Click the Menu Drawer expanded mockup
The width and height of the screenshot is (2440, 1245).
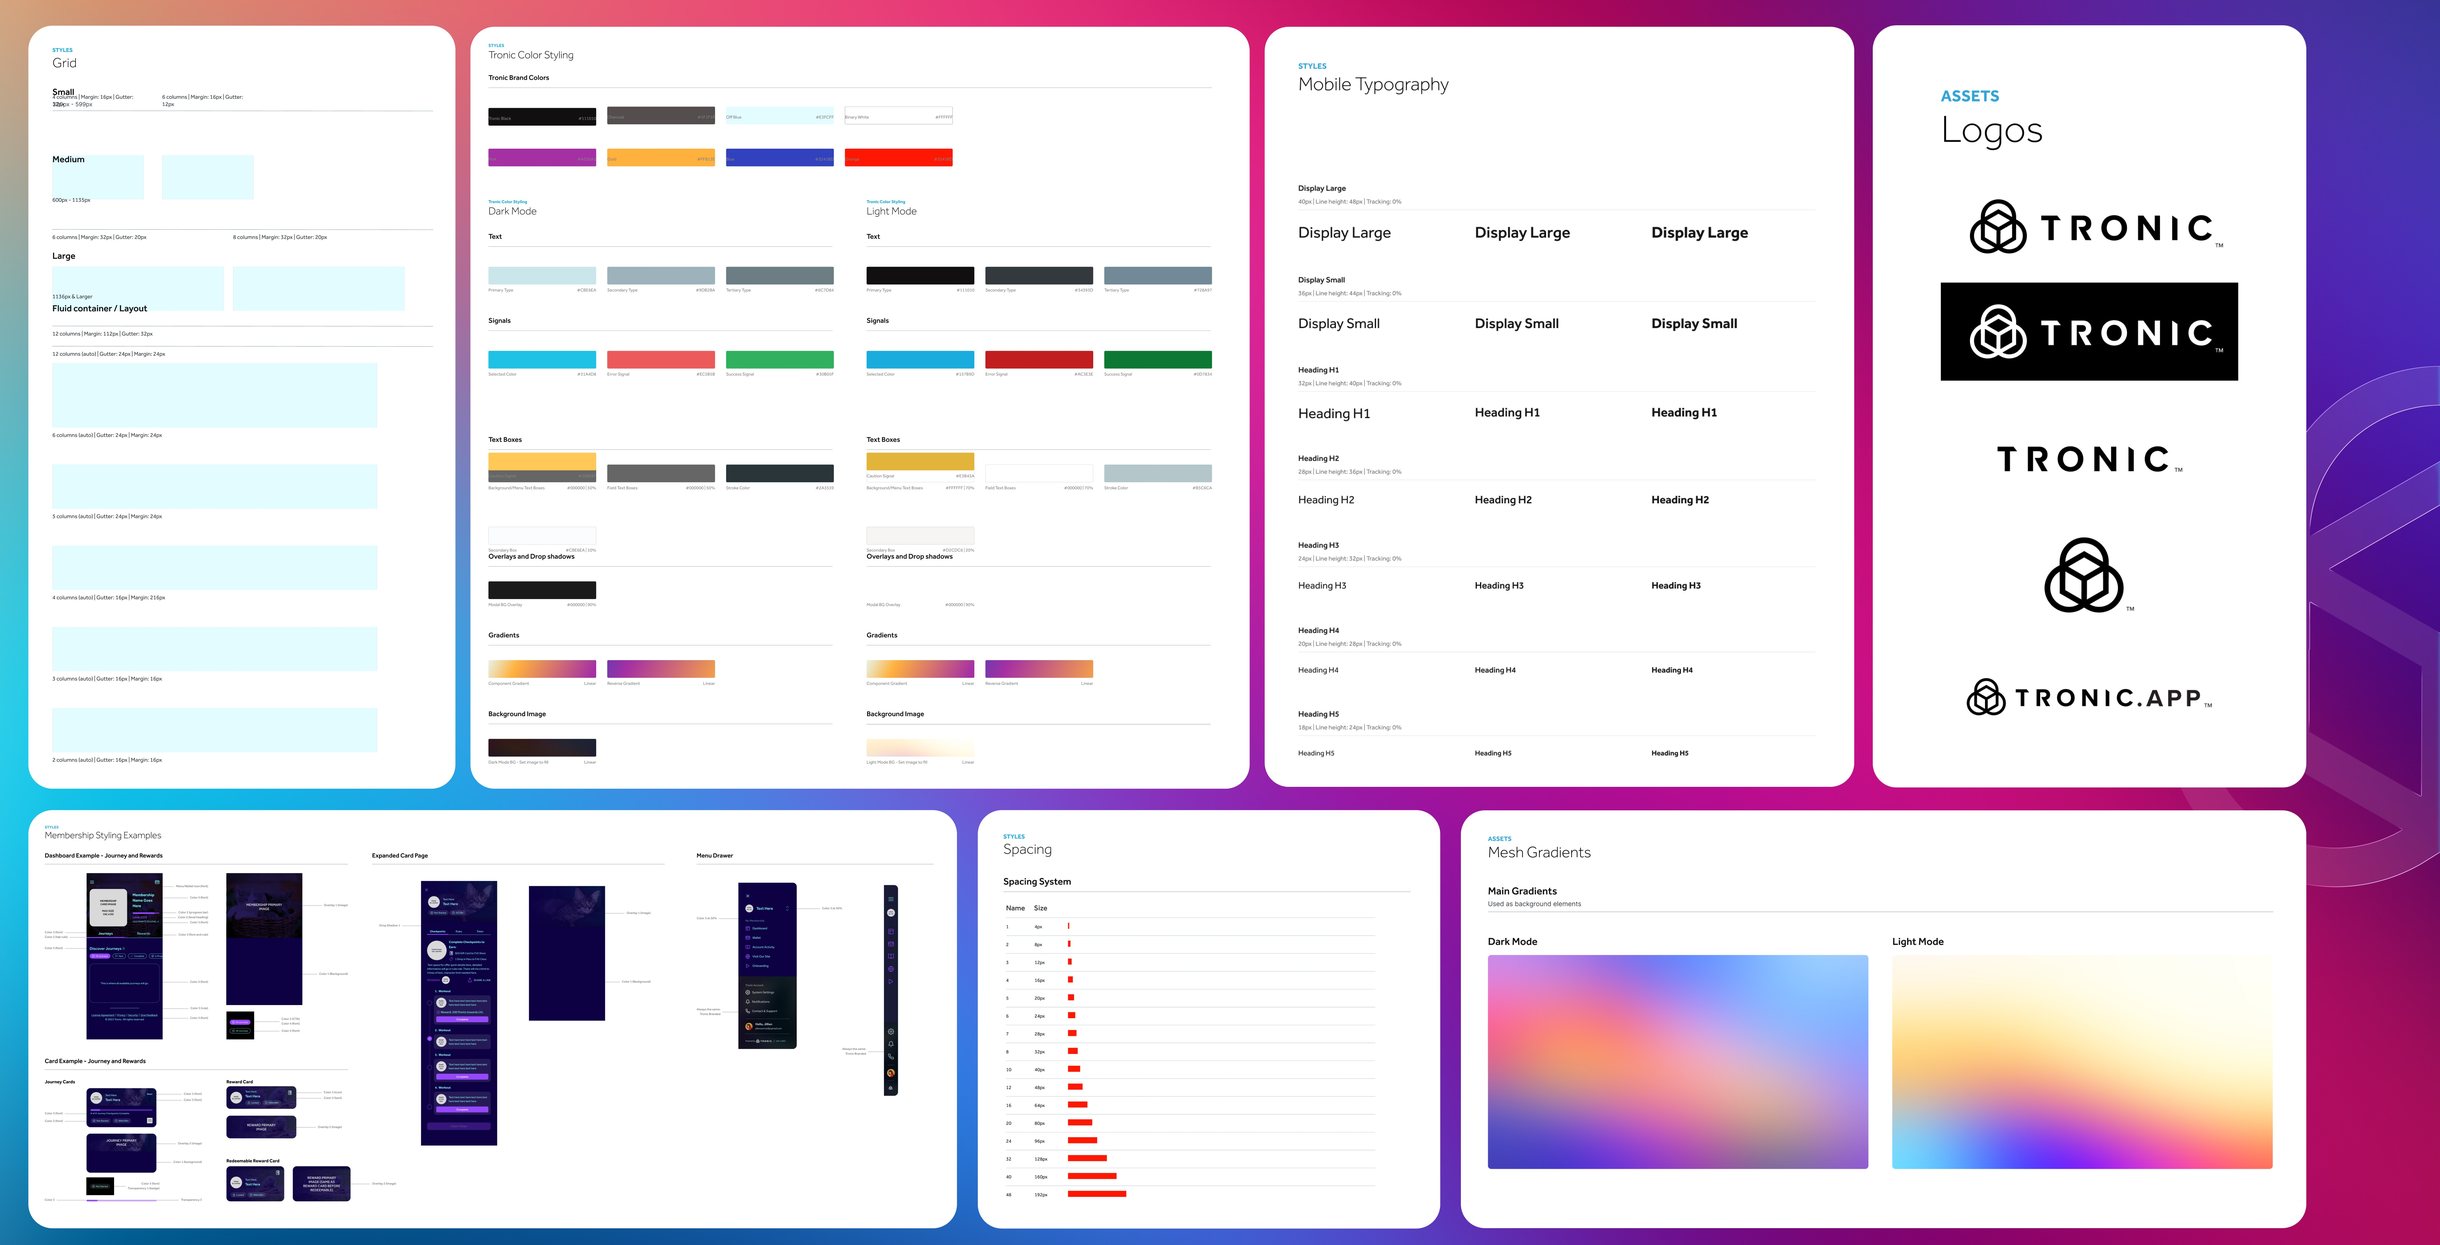(767, 966)
